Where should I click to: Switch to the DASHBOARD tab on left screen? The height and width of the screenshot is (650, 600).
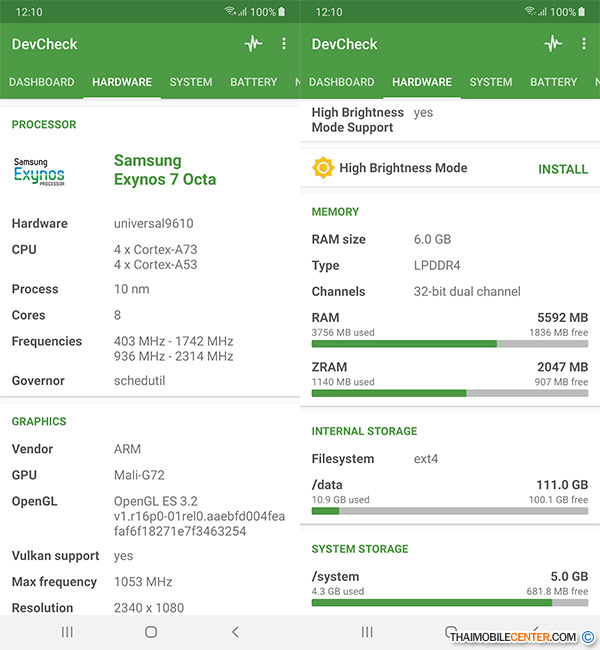coord(42,82)
